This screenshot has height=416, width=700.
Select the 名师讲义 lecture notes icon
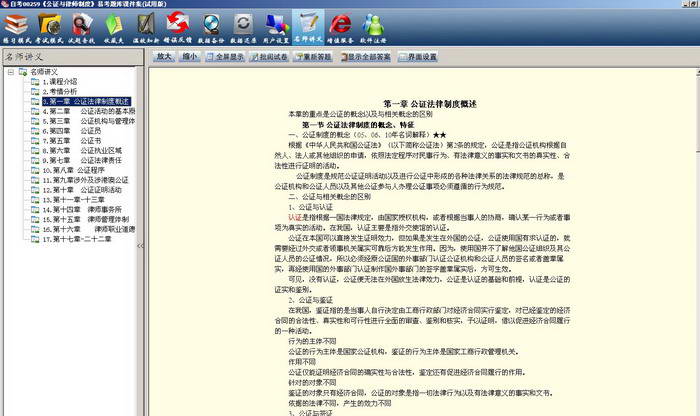(x=308, y=28)
